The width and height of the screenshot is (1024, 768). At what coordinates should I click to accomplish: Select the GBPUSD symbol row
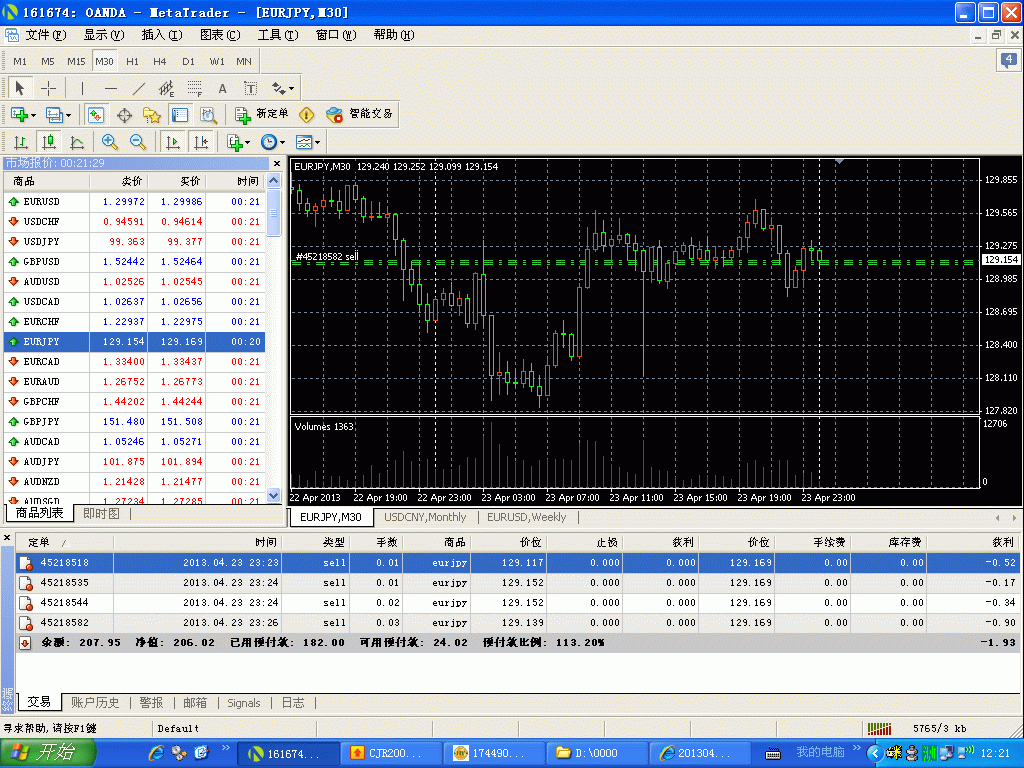(x=135, y=262)
